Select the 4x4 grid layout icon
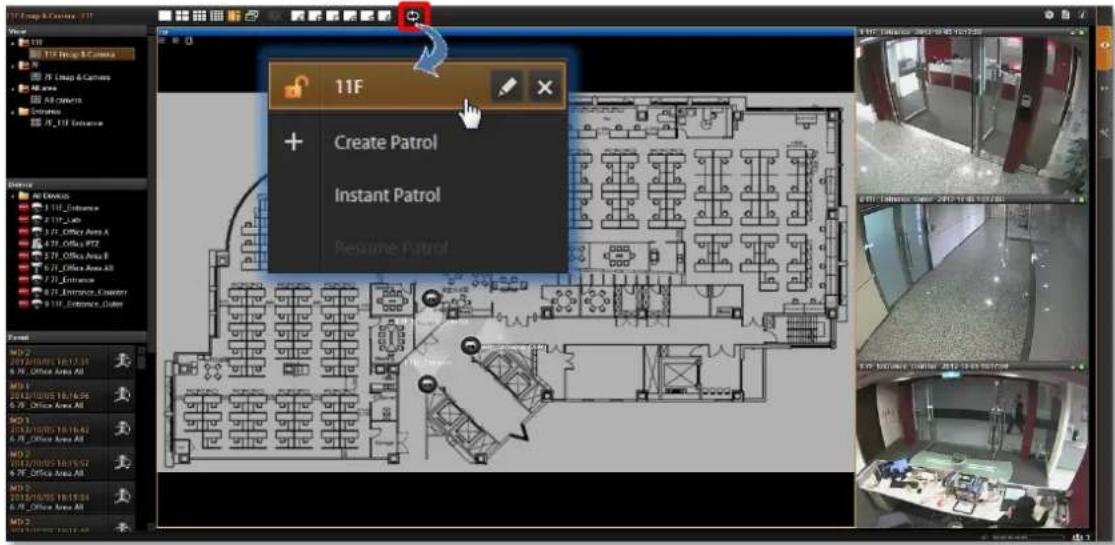Screen dimensions: 1115x545 [x=216, y=15]
